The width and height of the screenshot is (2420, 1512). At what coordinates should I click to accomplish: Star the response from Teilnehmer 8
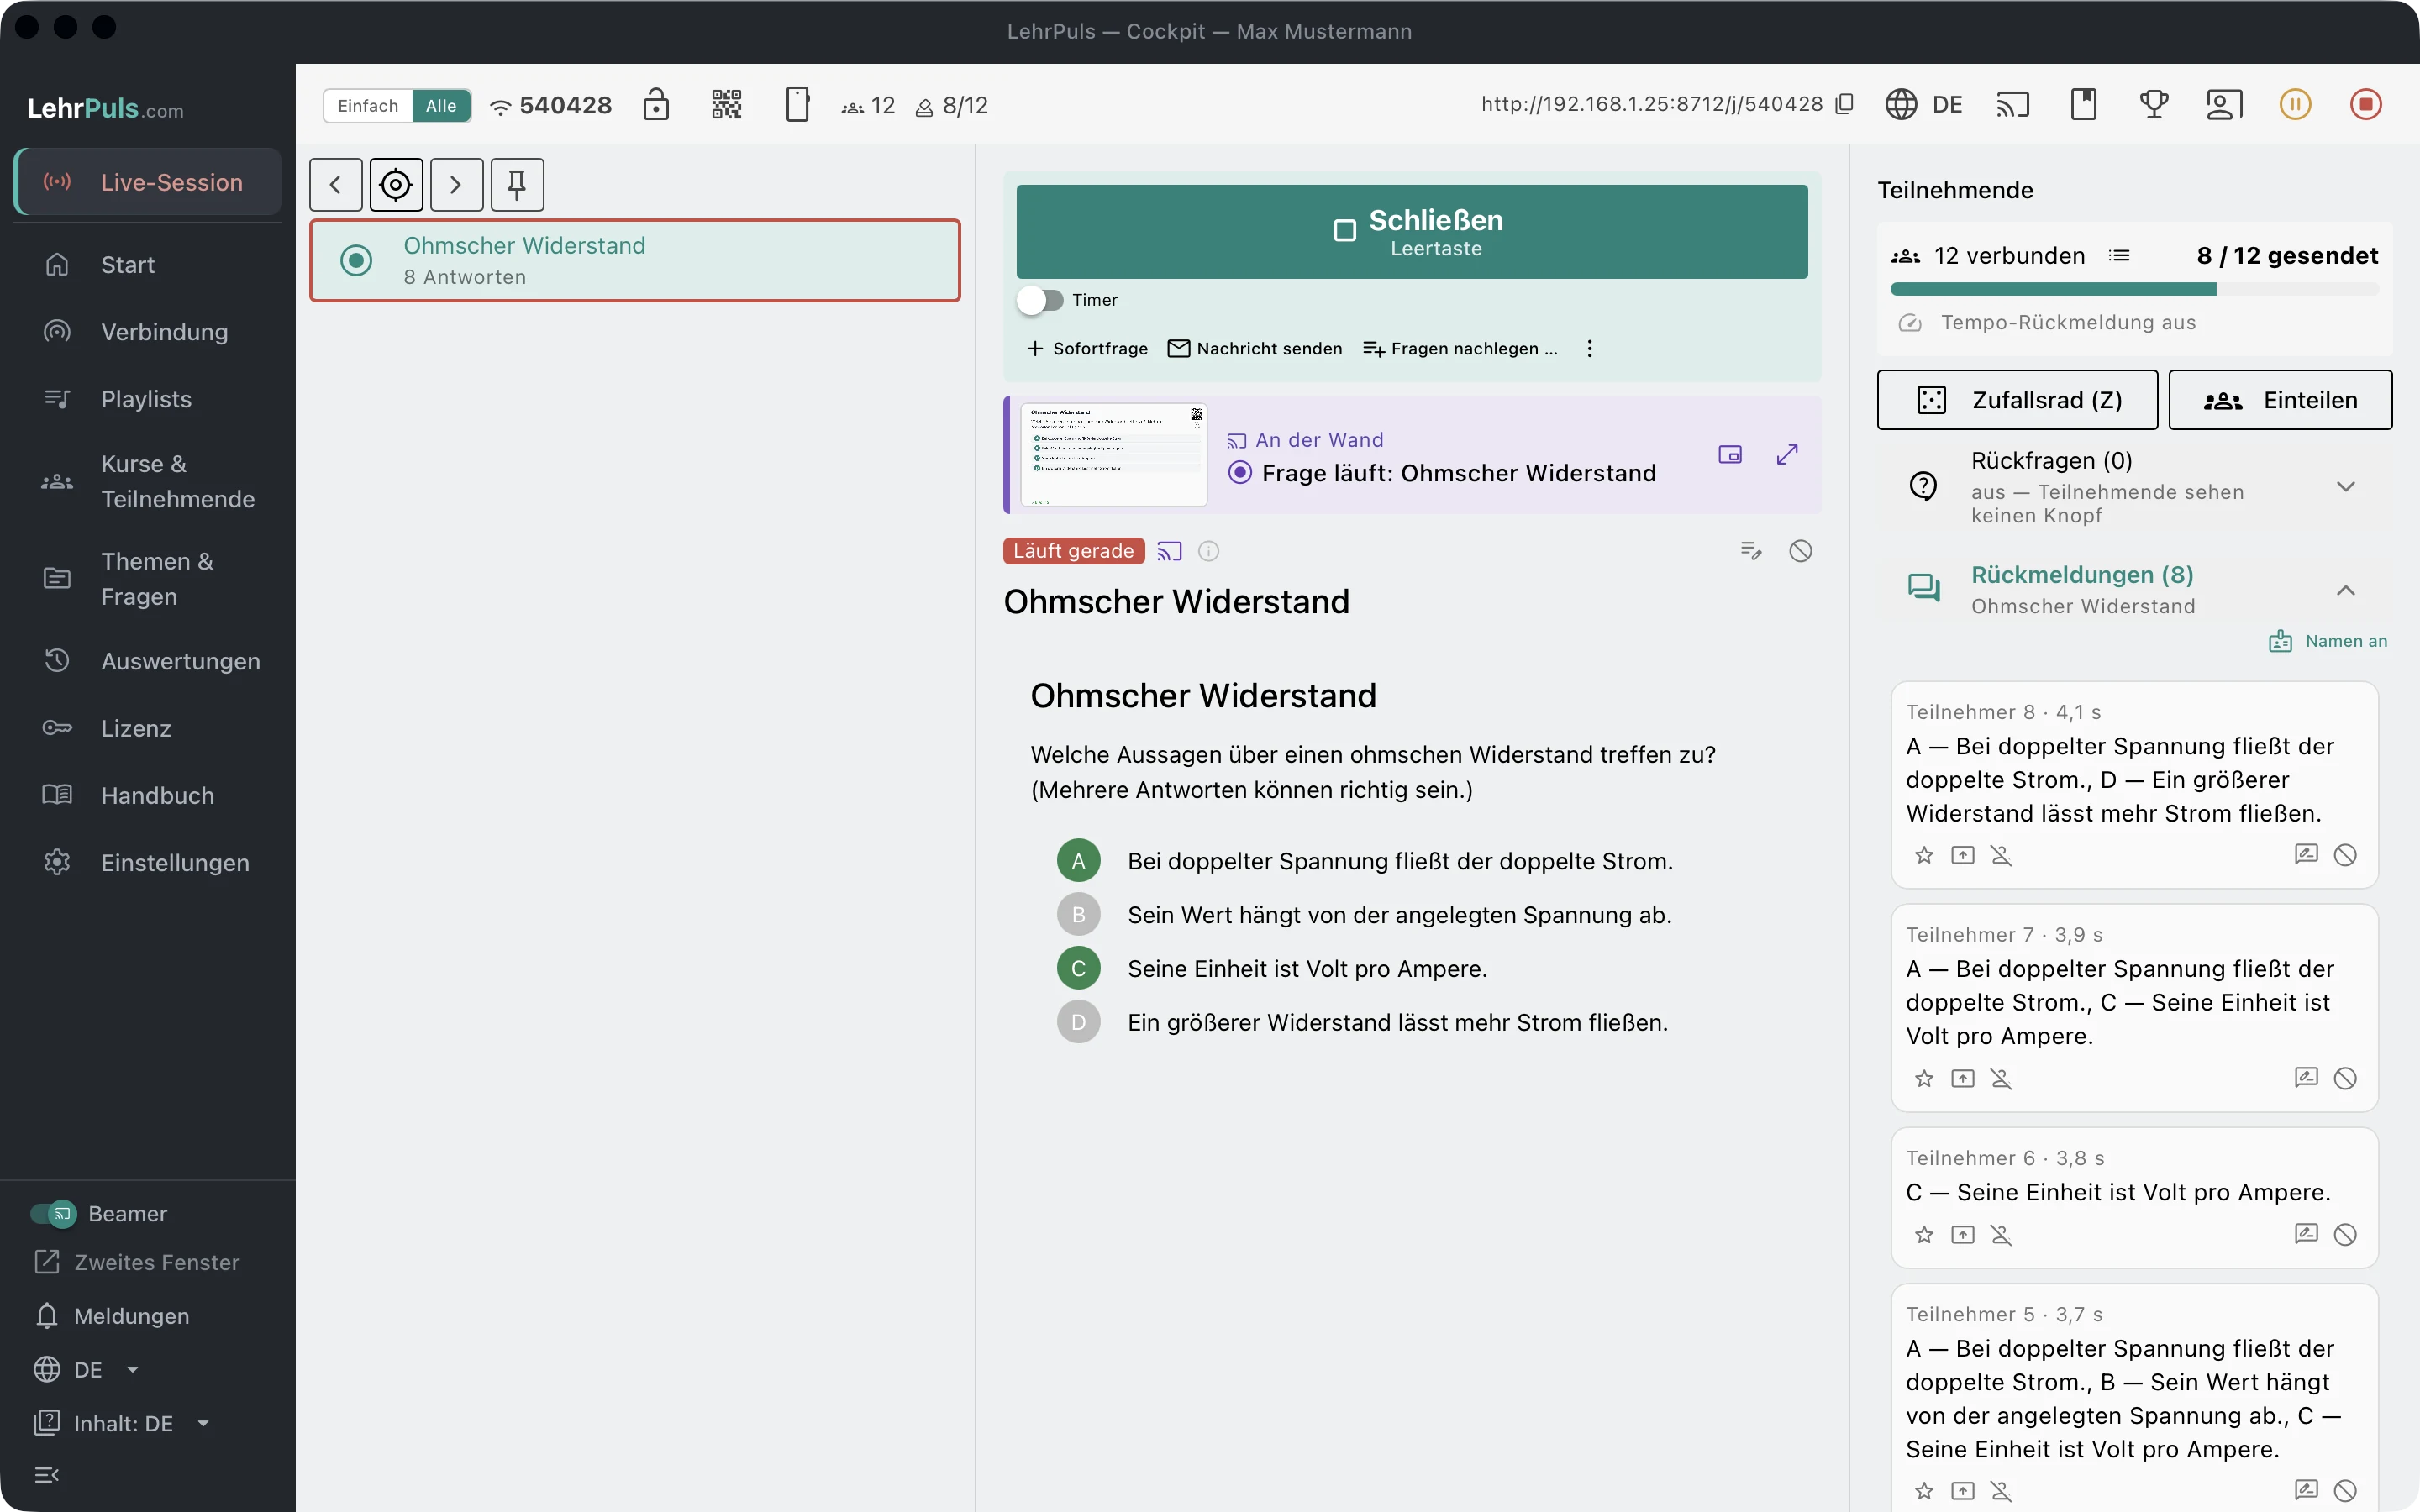[1924, 855]
